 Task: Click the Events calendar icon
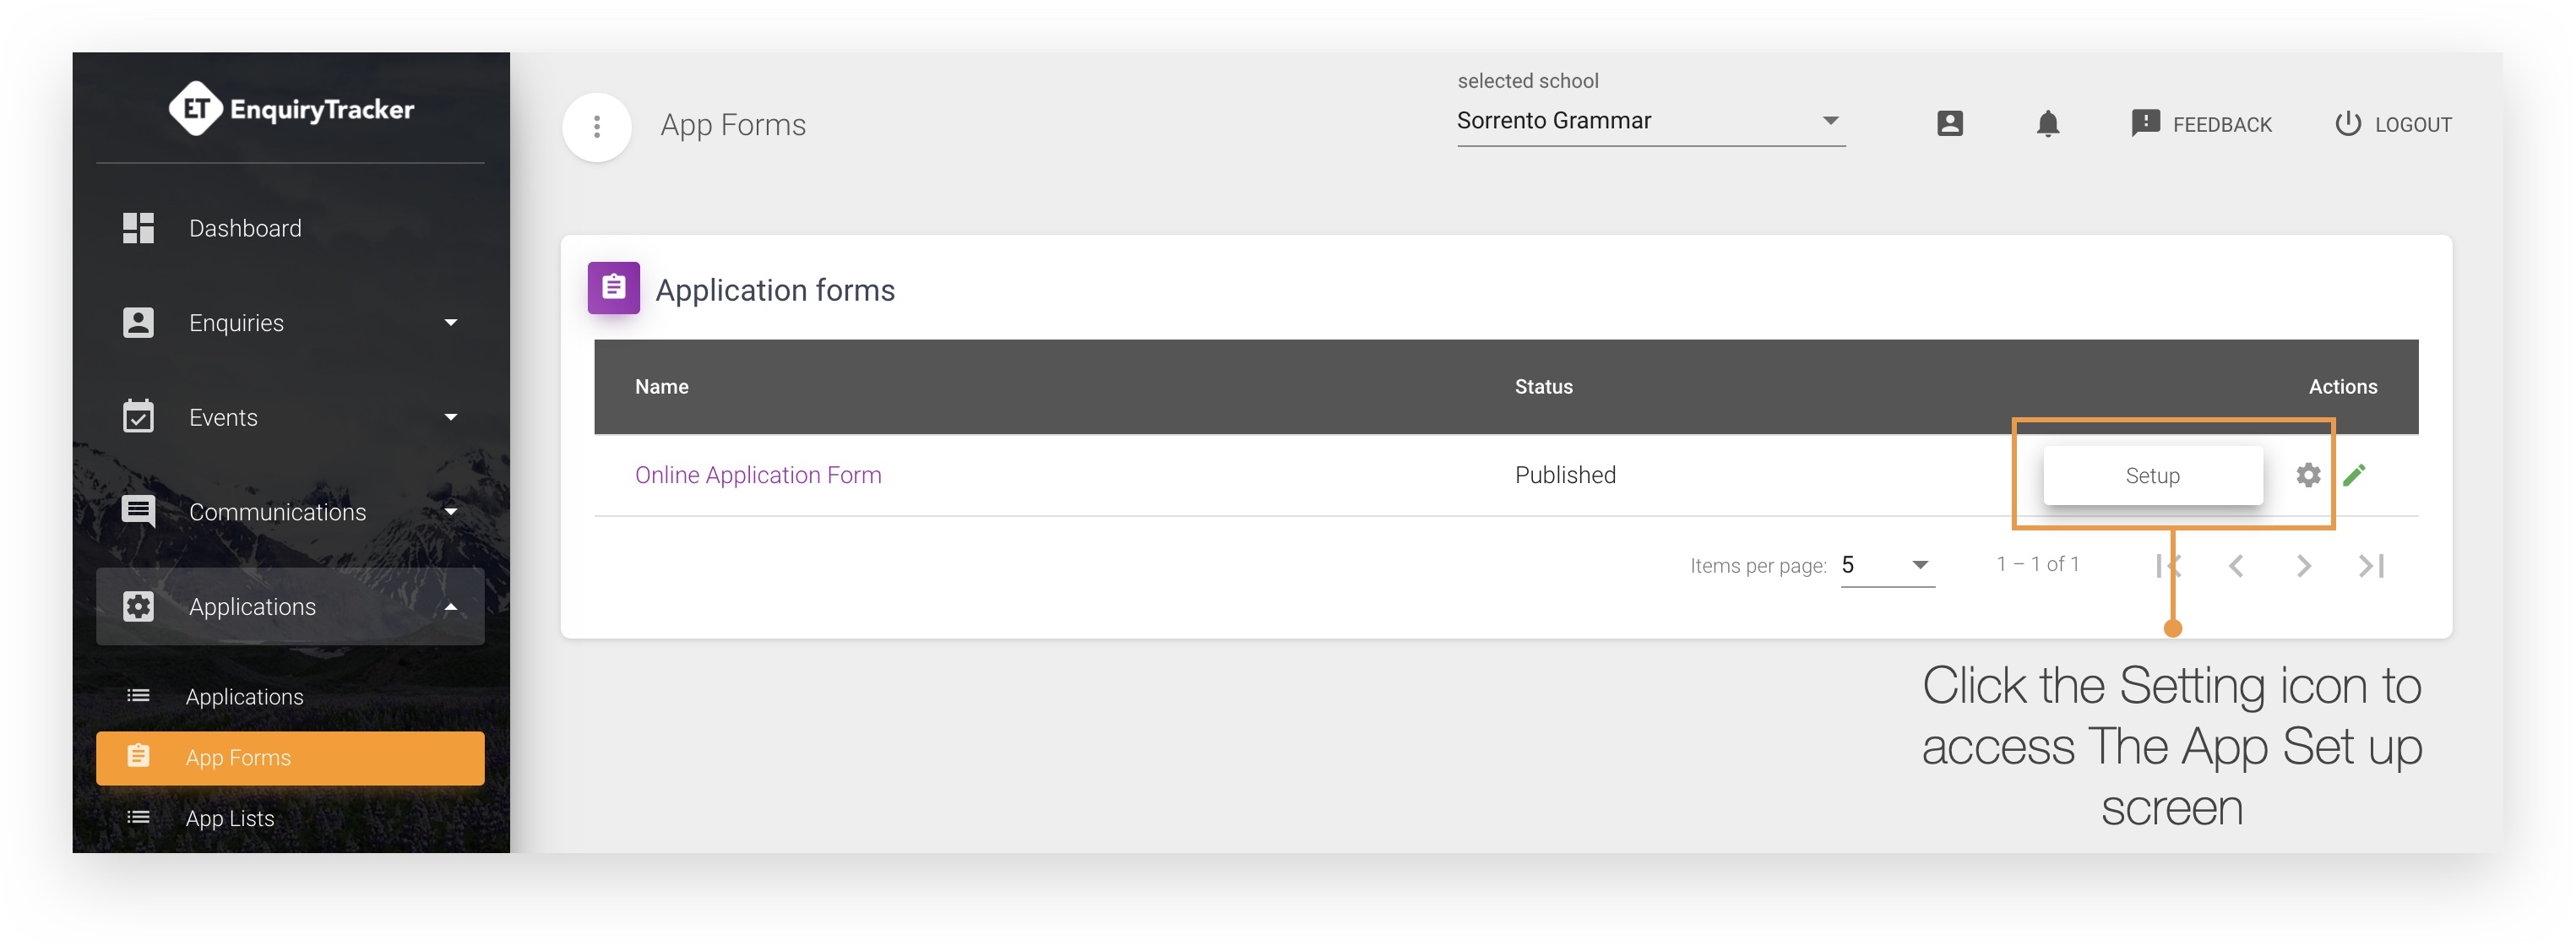[138, 416]
